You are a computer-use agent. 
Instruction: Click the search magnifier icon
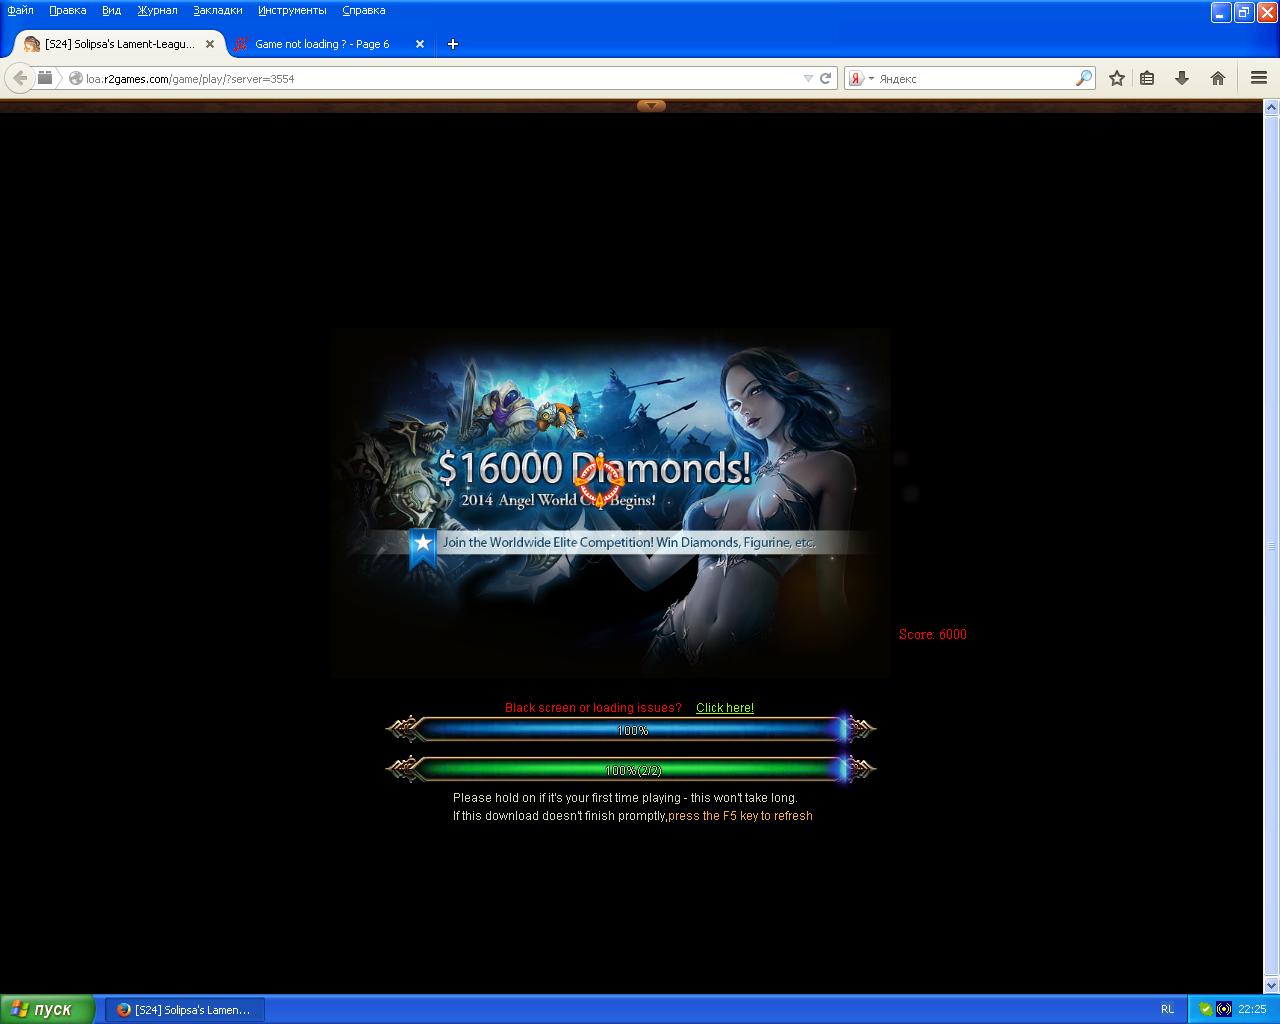1083,78
